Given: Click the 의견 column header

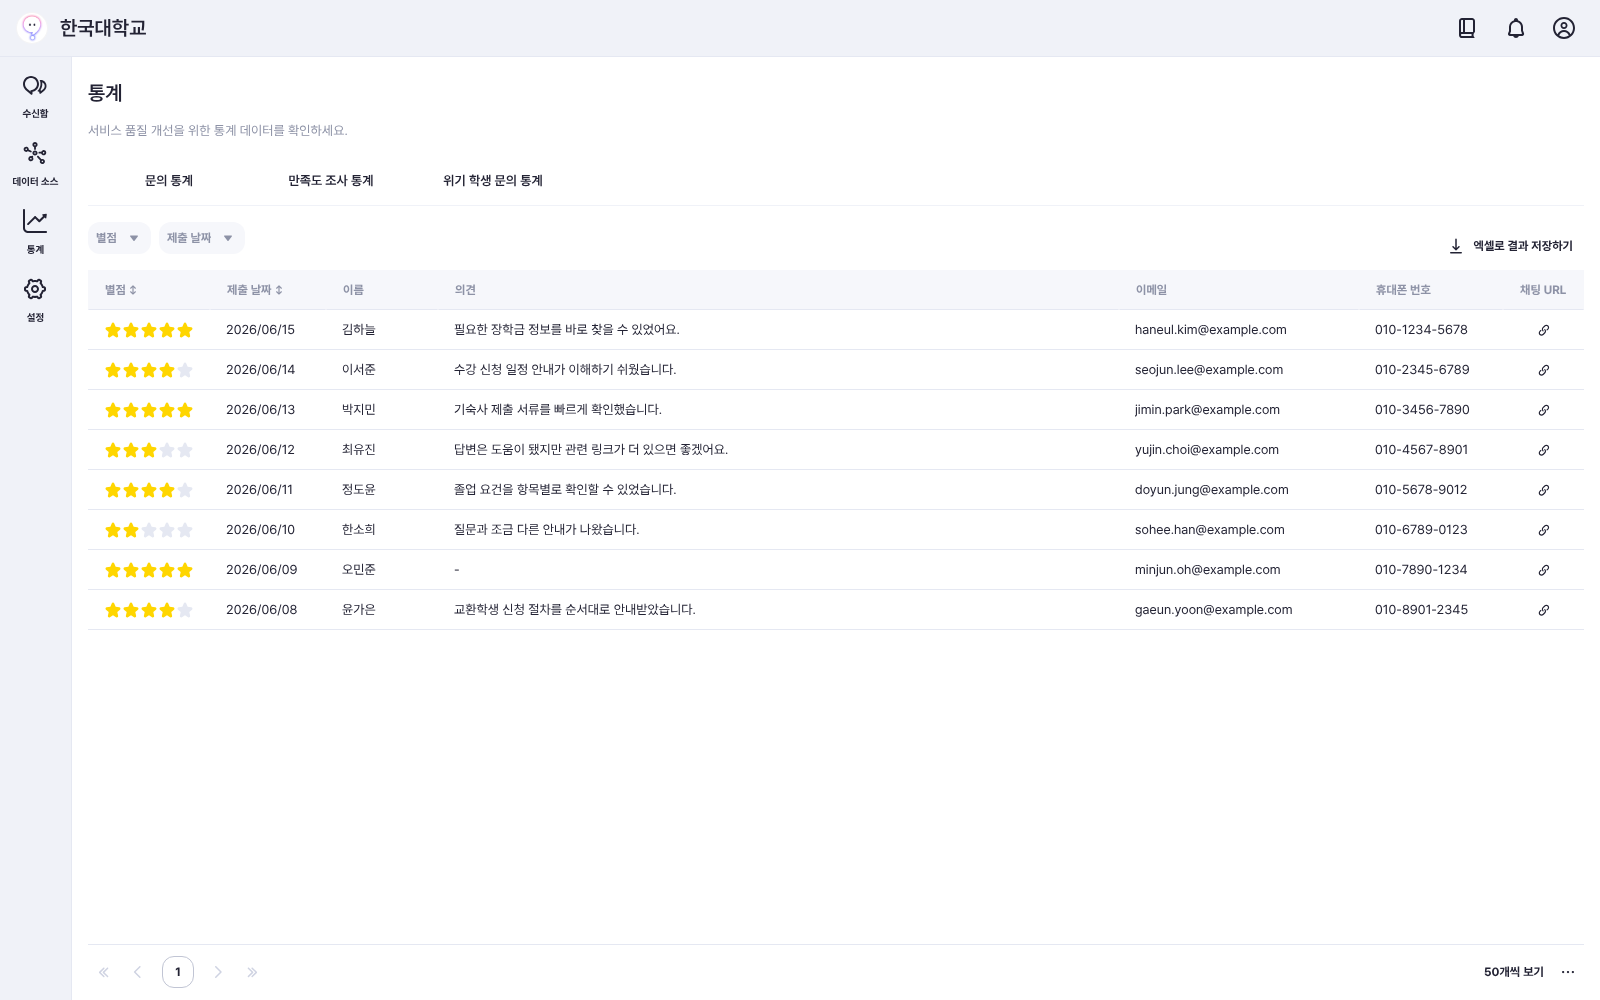Looking at the screenshot, I should (465, 290).
